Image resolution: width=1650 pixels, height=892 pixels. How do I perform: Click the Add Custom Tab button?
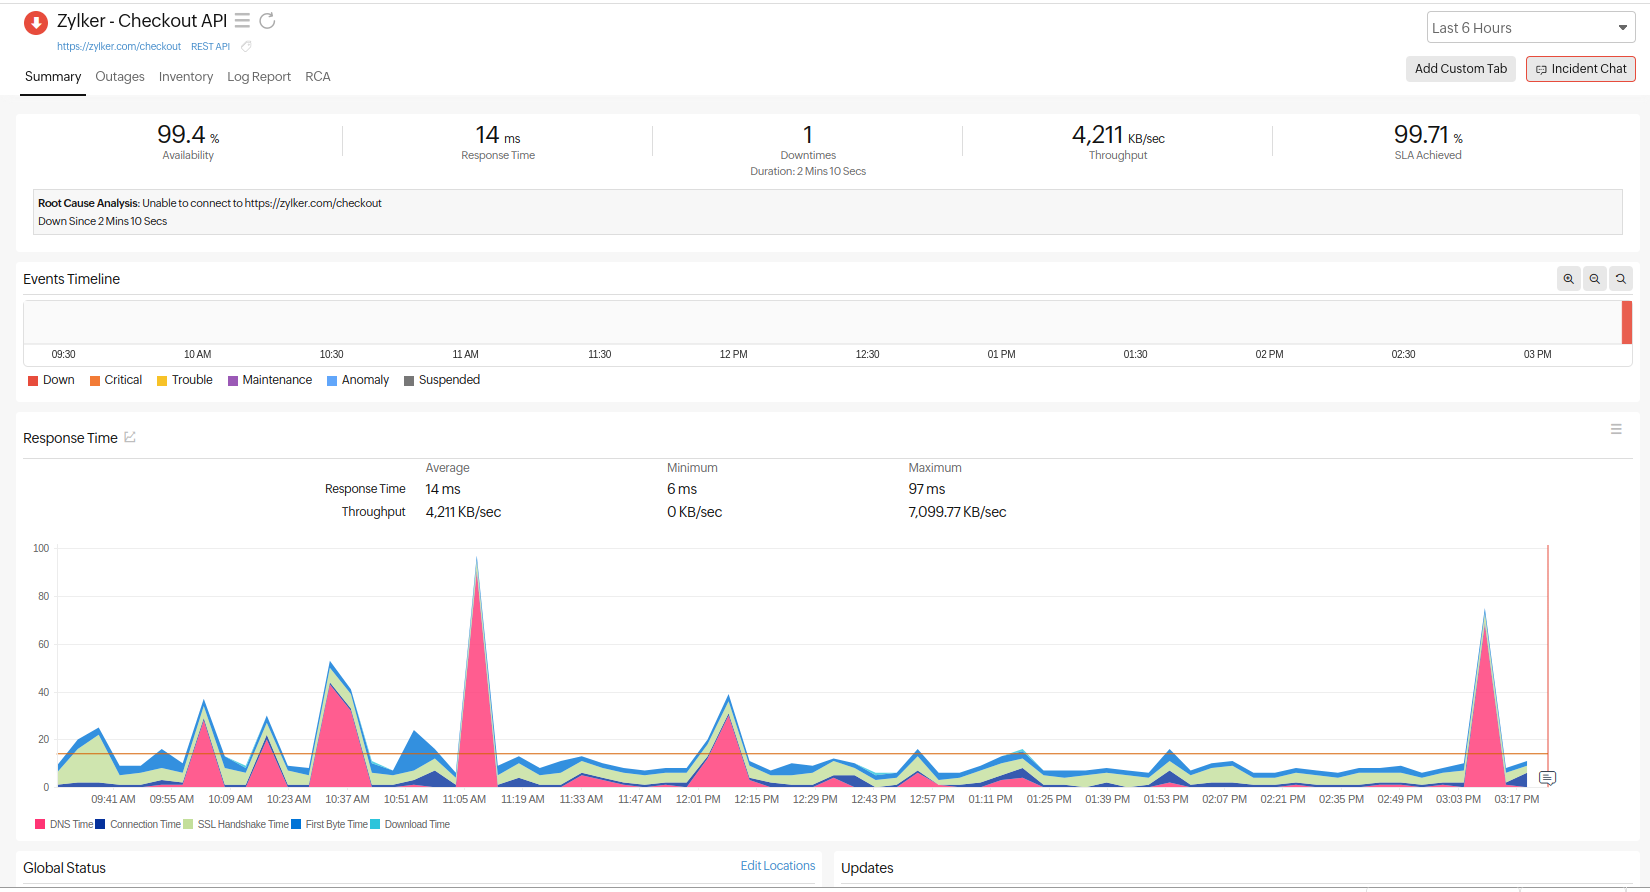(x=1461, y=69)
